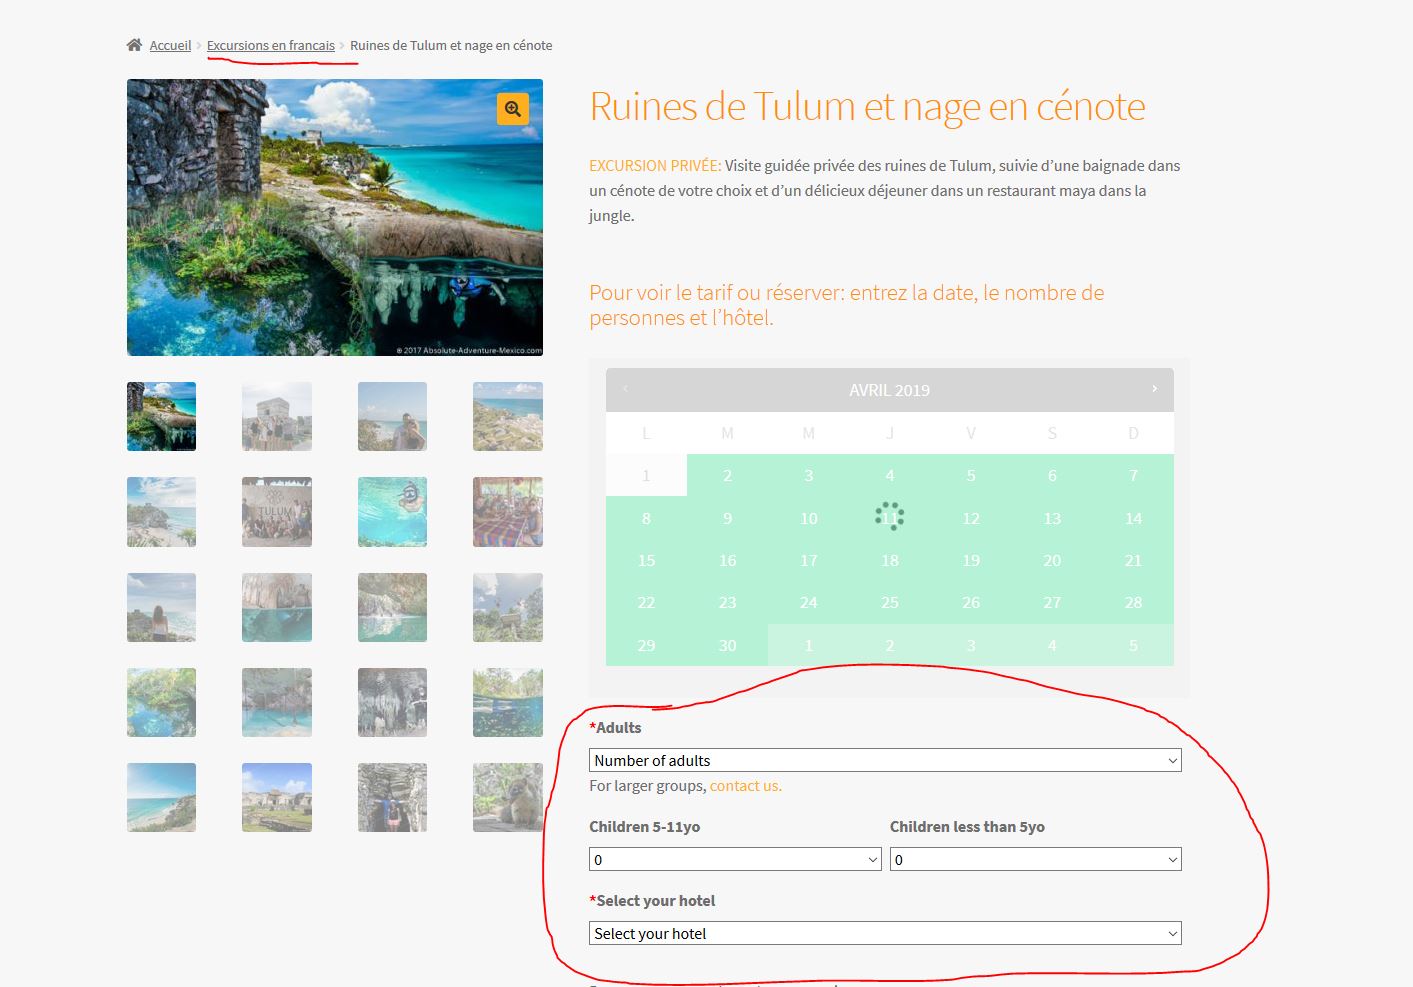Select thumbnail of coati animal
Screen dimensions: 1413x987
[x=508, y=797]
